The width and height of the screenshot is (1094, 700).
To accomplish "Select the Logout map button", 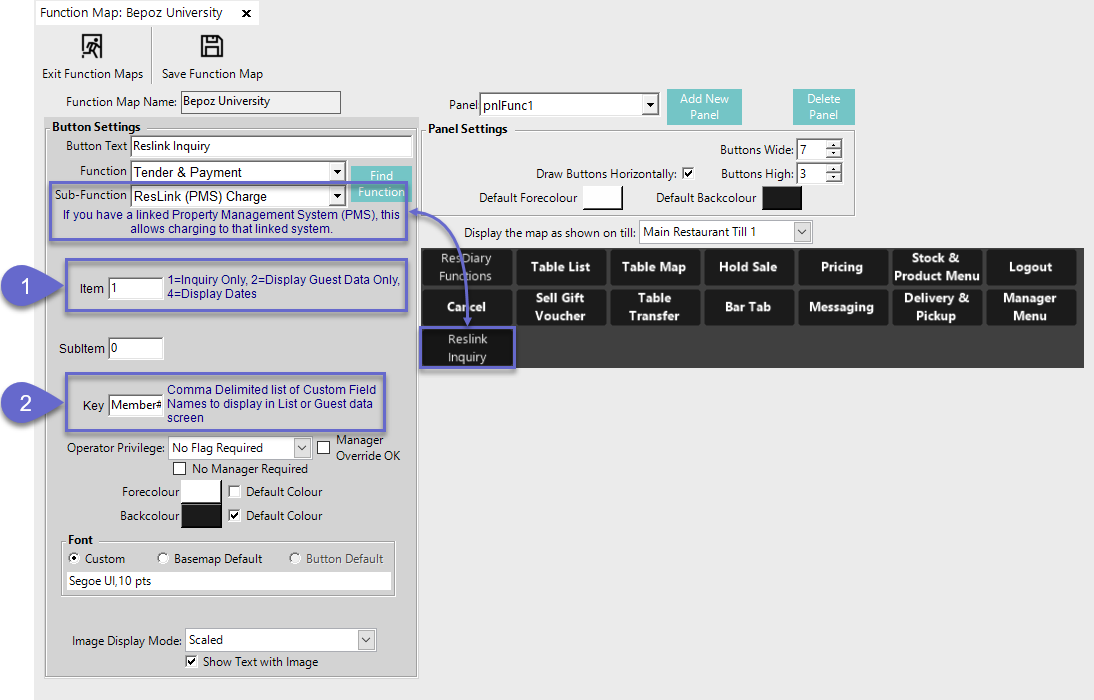I will (x=1030, y=267).
